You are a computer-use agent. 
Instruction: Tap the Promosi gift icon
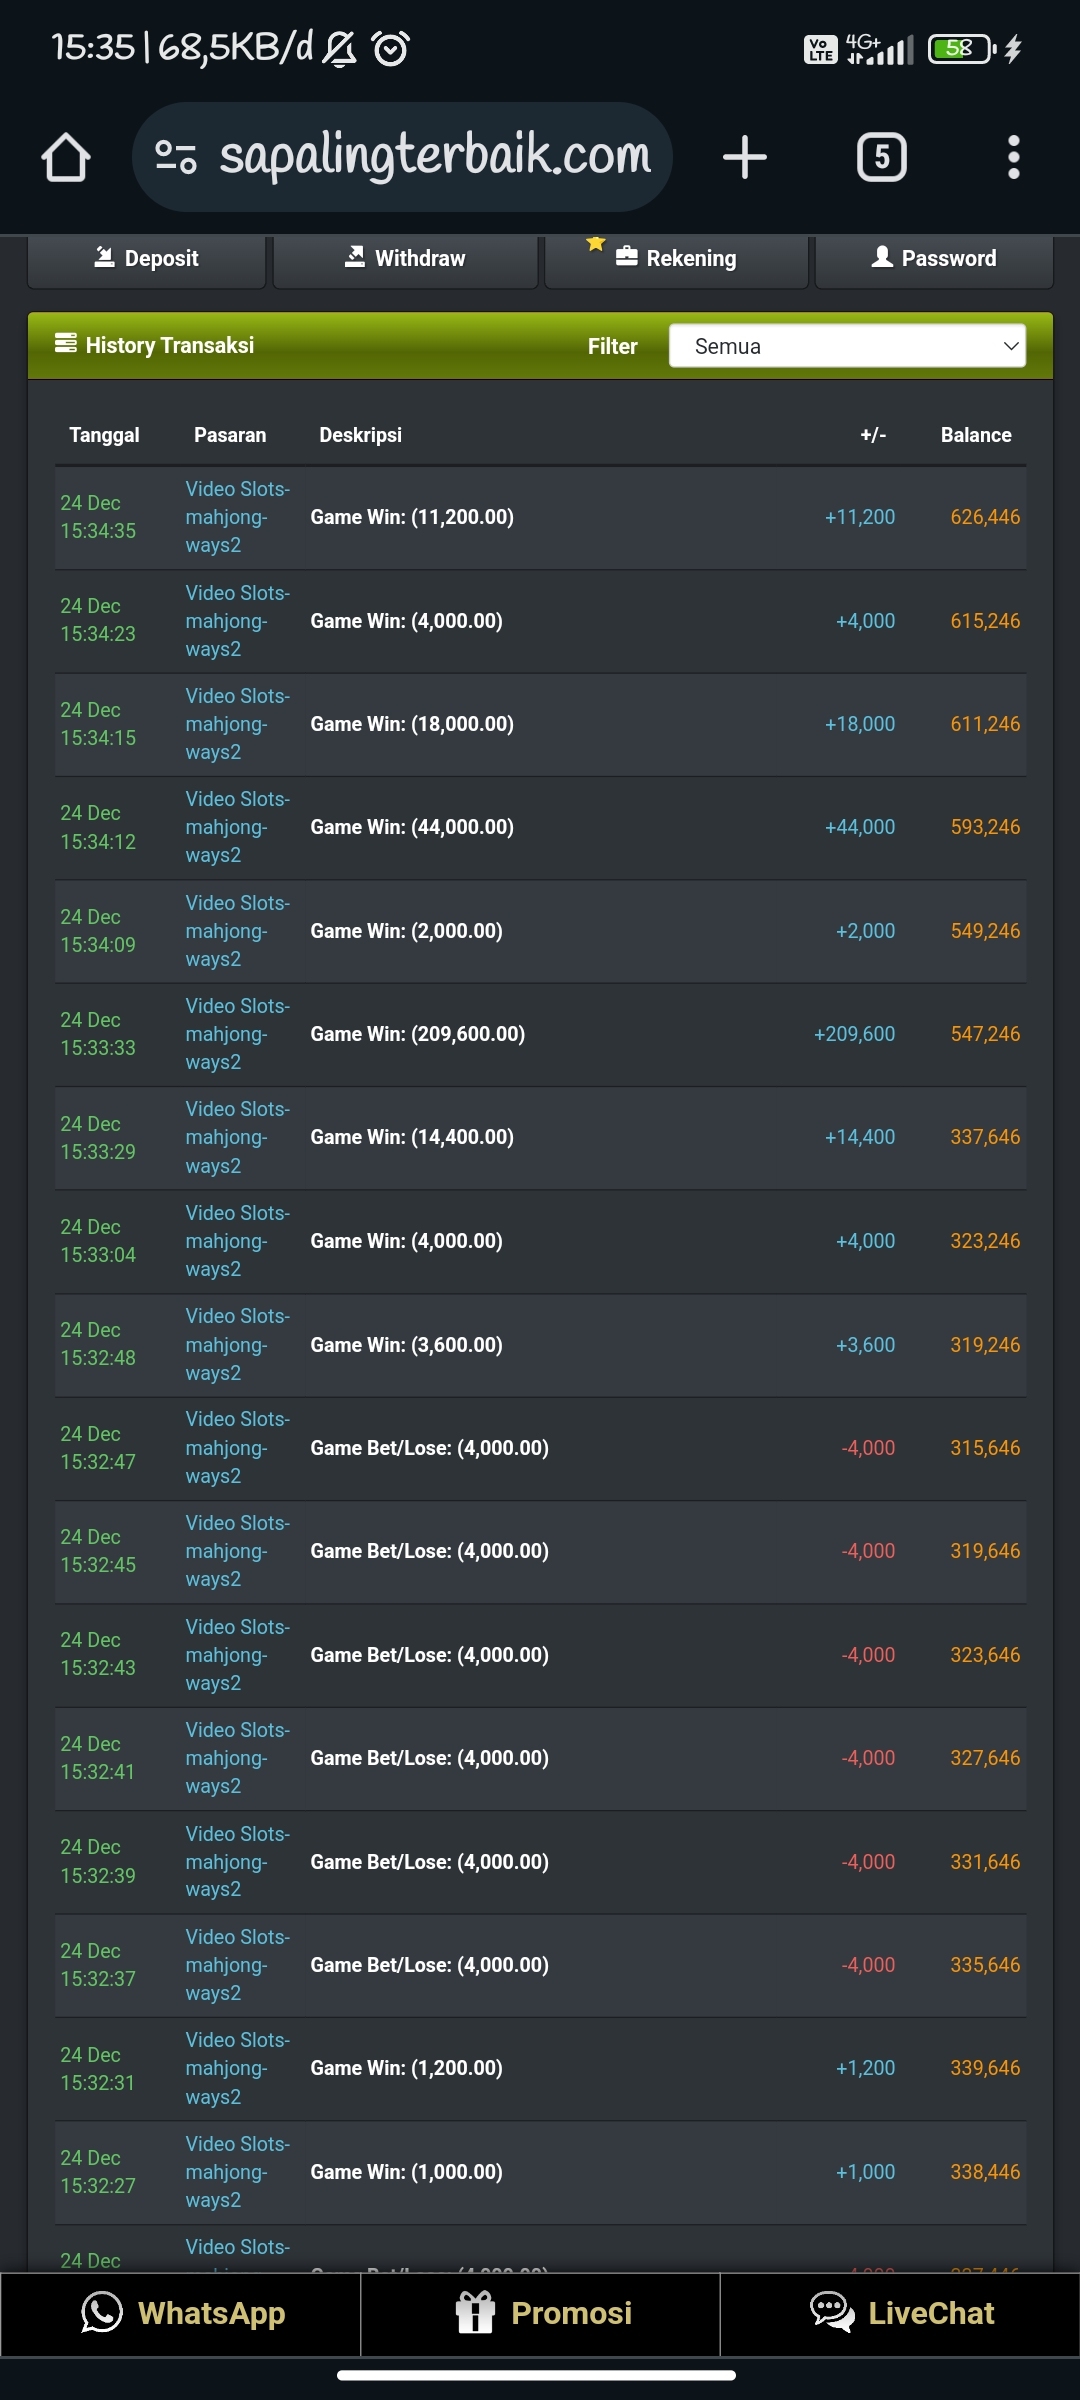point(475,2313)
